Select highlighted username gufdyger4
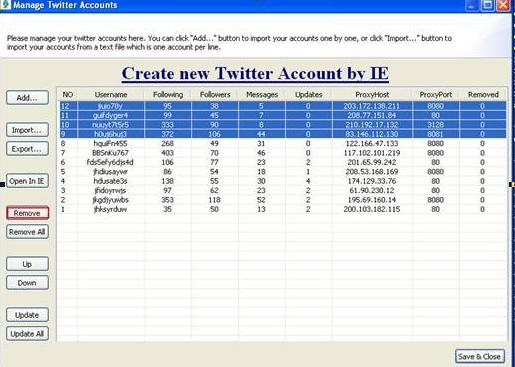The width and height of the screenshot is (515, 367). click(111, 115)
